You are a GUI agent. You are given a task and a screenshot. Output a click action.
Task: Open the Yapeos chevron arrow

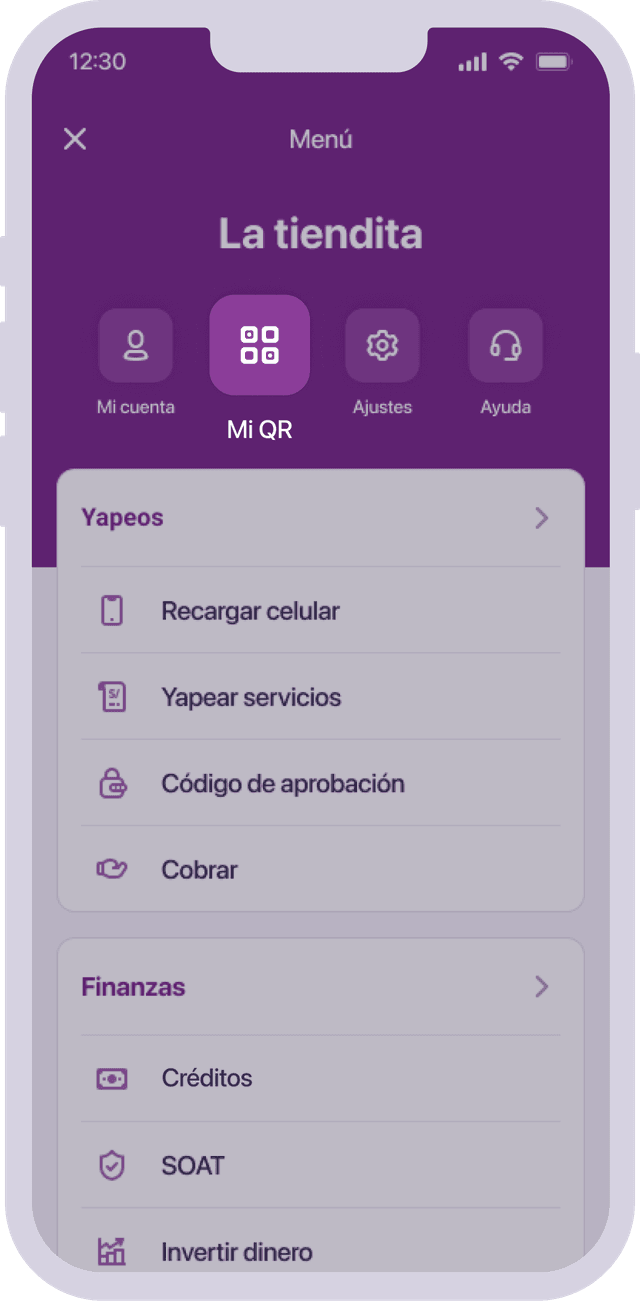coord(541,518)
